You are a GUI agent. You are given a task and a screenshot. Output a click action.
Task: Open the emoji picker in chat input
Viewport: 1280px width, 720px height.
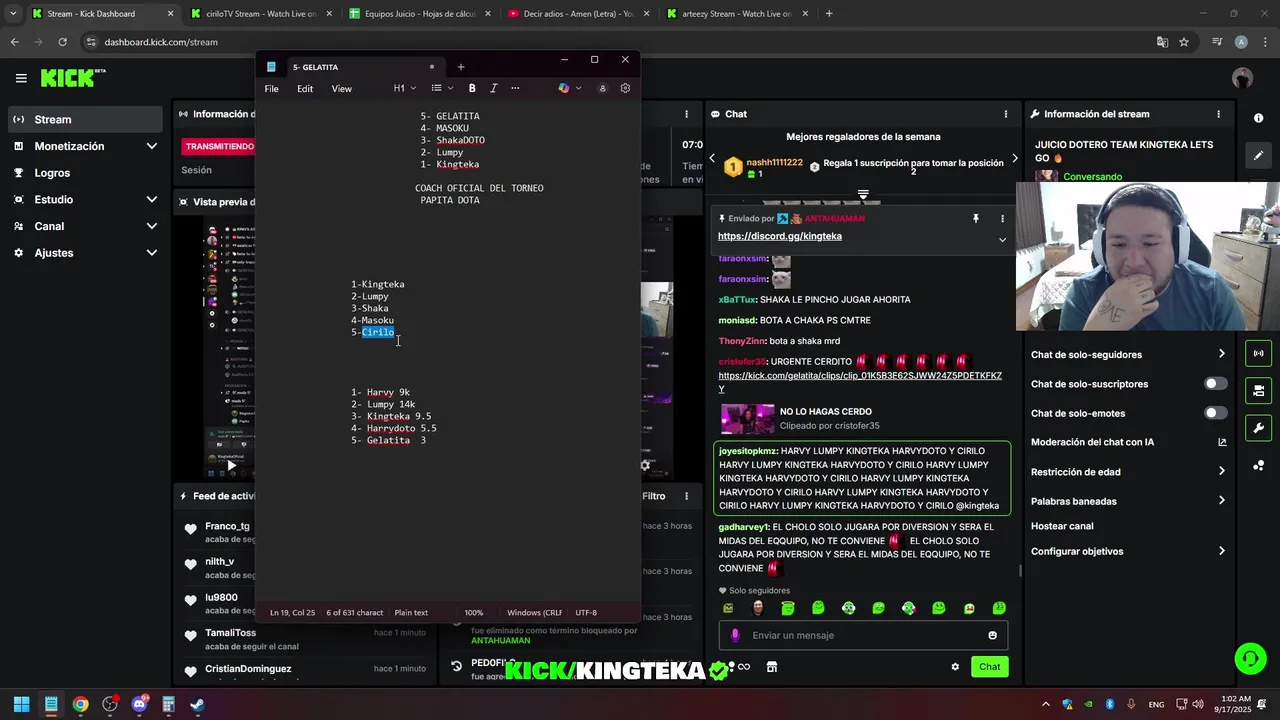tap(992, 635)
